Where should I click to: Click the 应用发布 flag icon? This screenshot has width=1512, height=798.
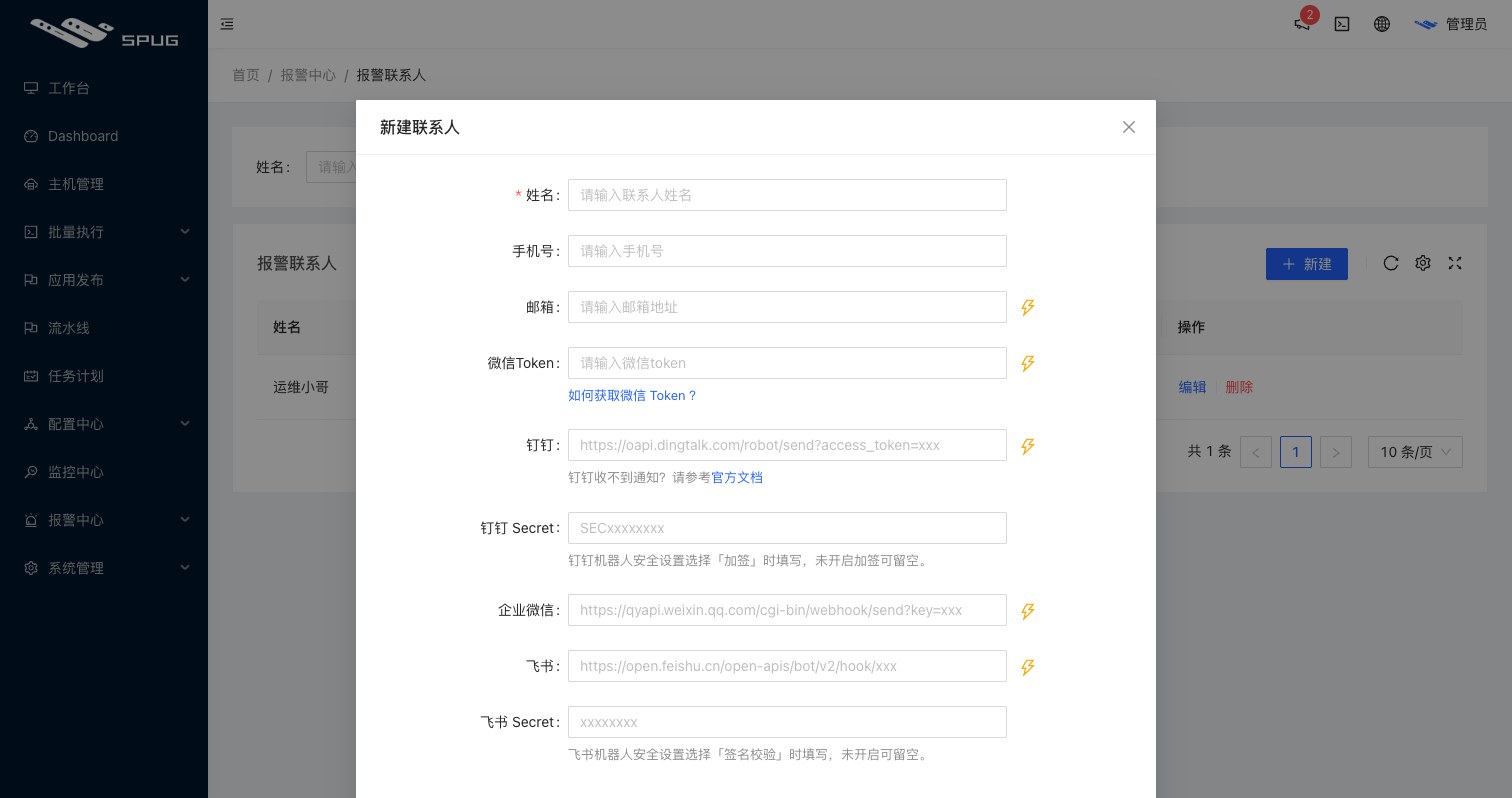pyautogui.click(x=31, y=280)
